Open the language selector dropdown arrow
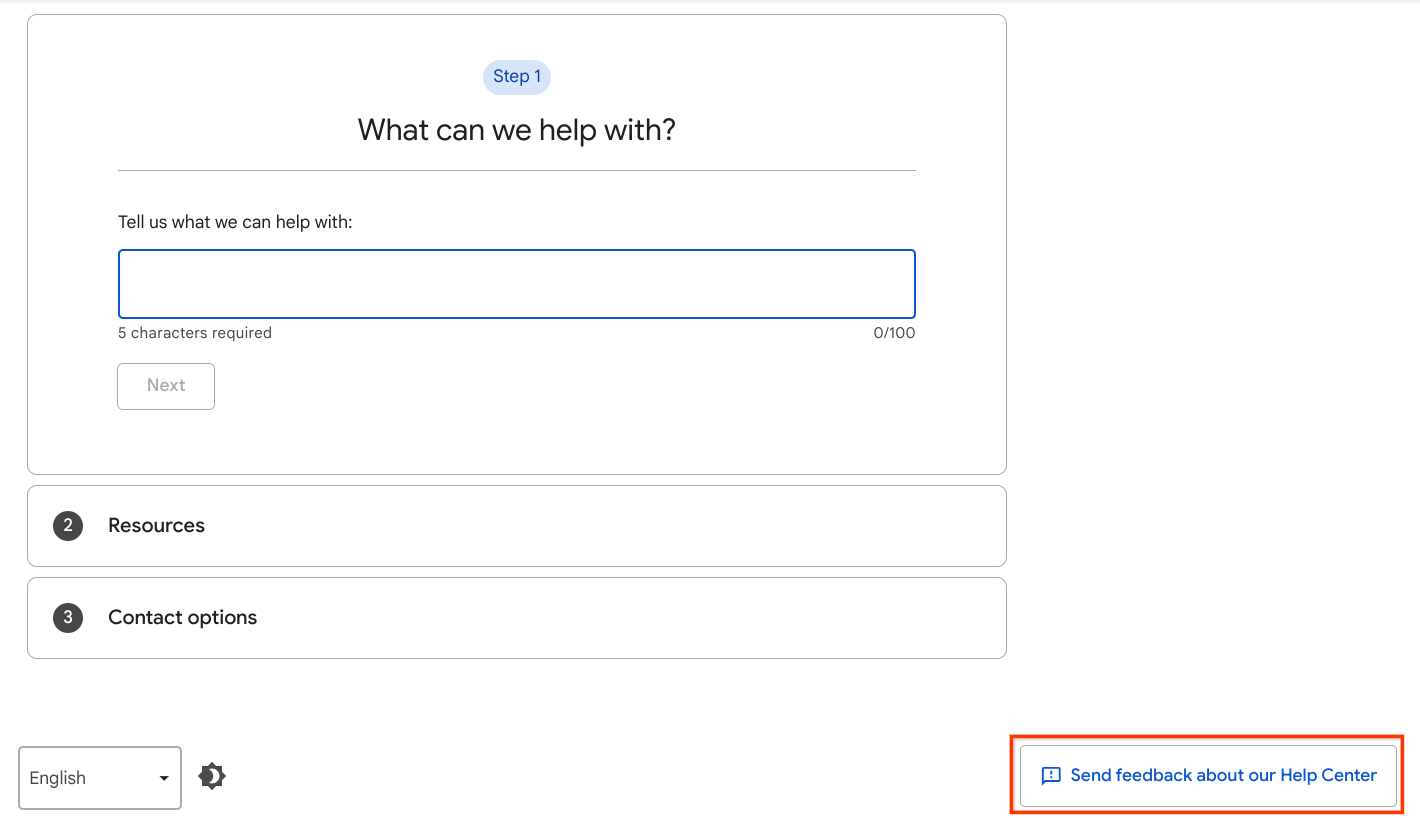The image size is (1420, 818). (163, 778)
